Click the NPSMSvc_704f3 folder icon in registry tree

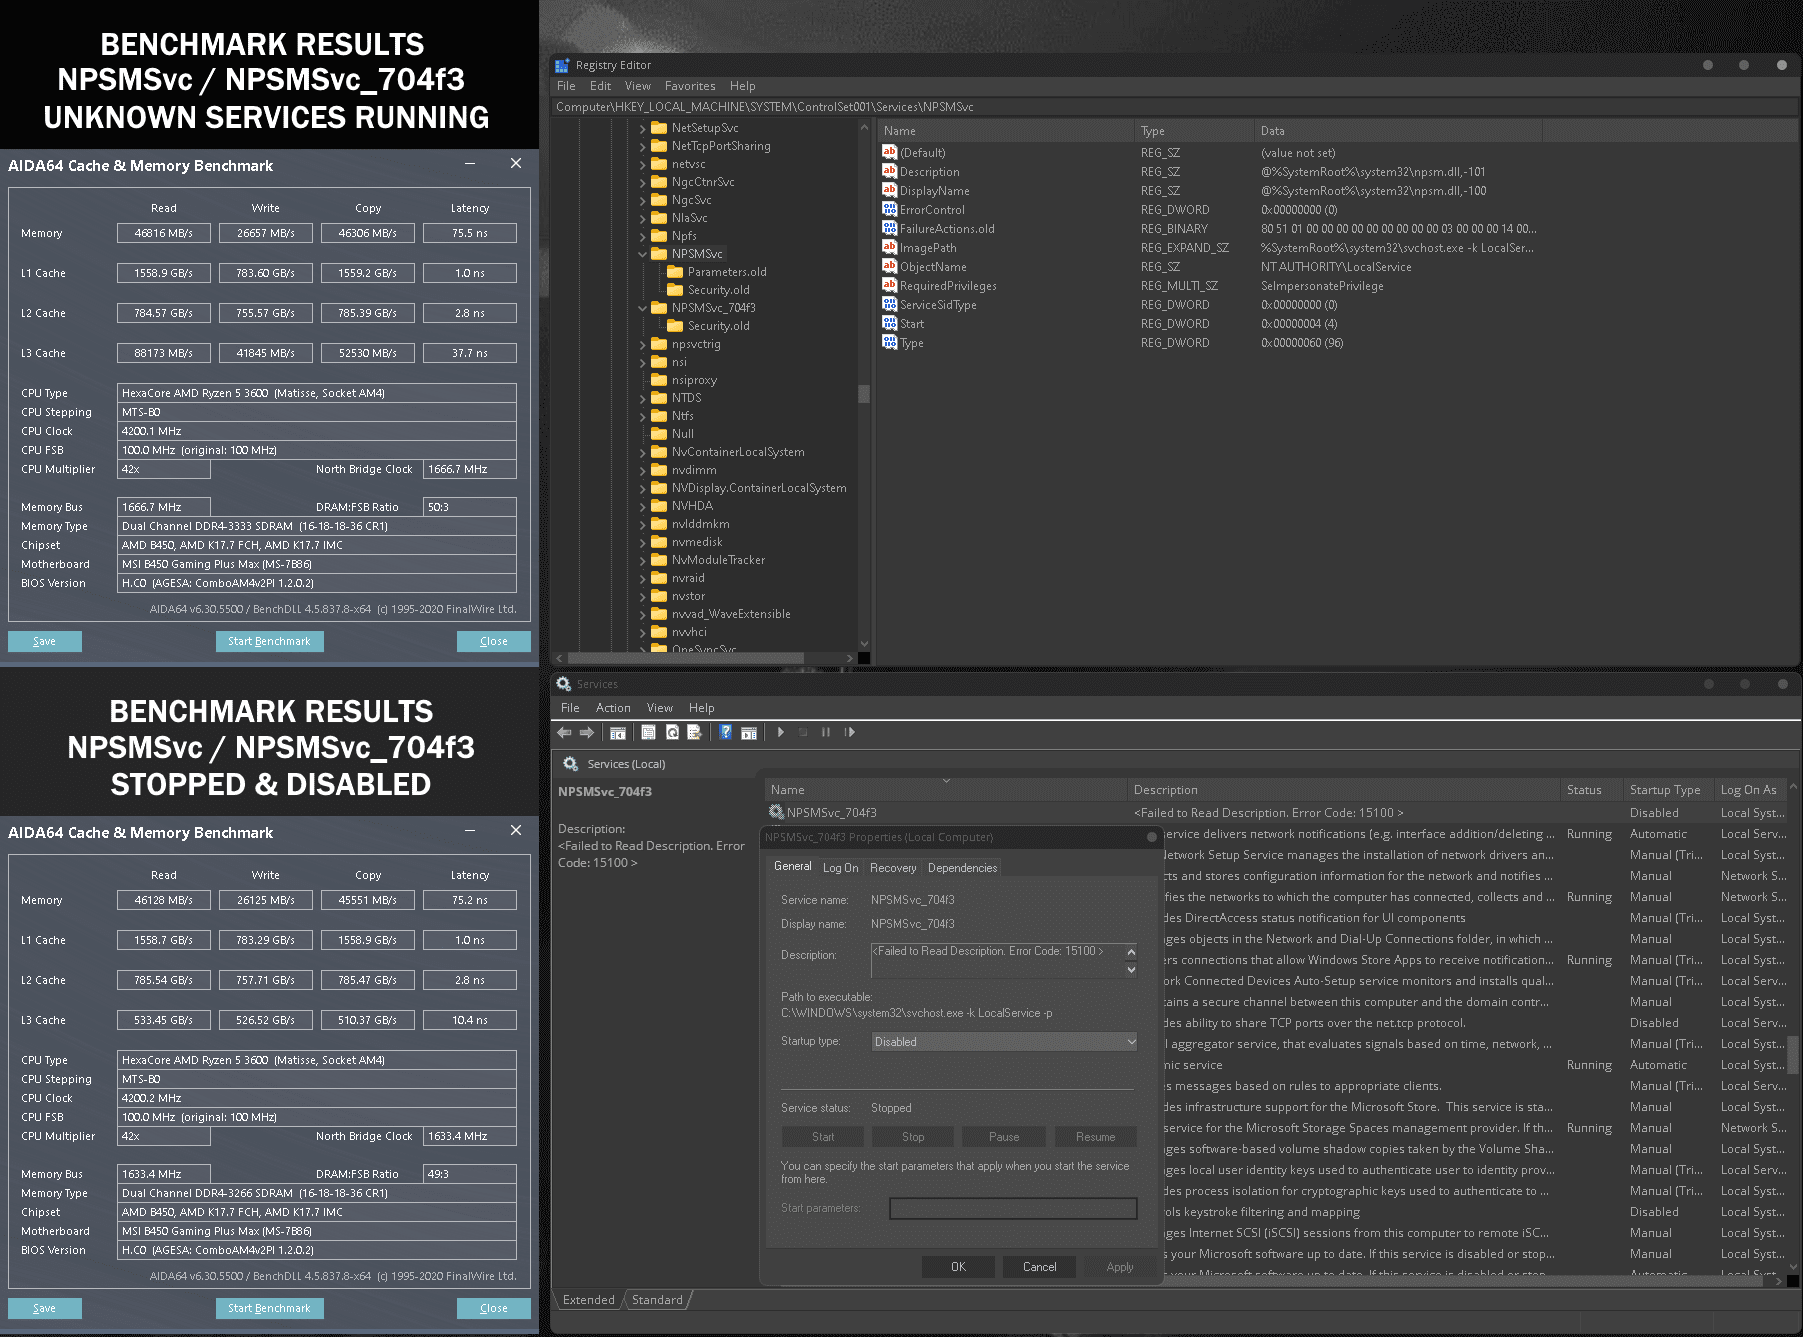[659, 308]
